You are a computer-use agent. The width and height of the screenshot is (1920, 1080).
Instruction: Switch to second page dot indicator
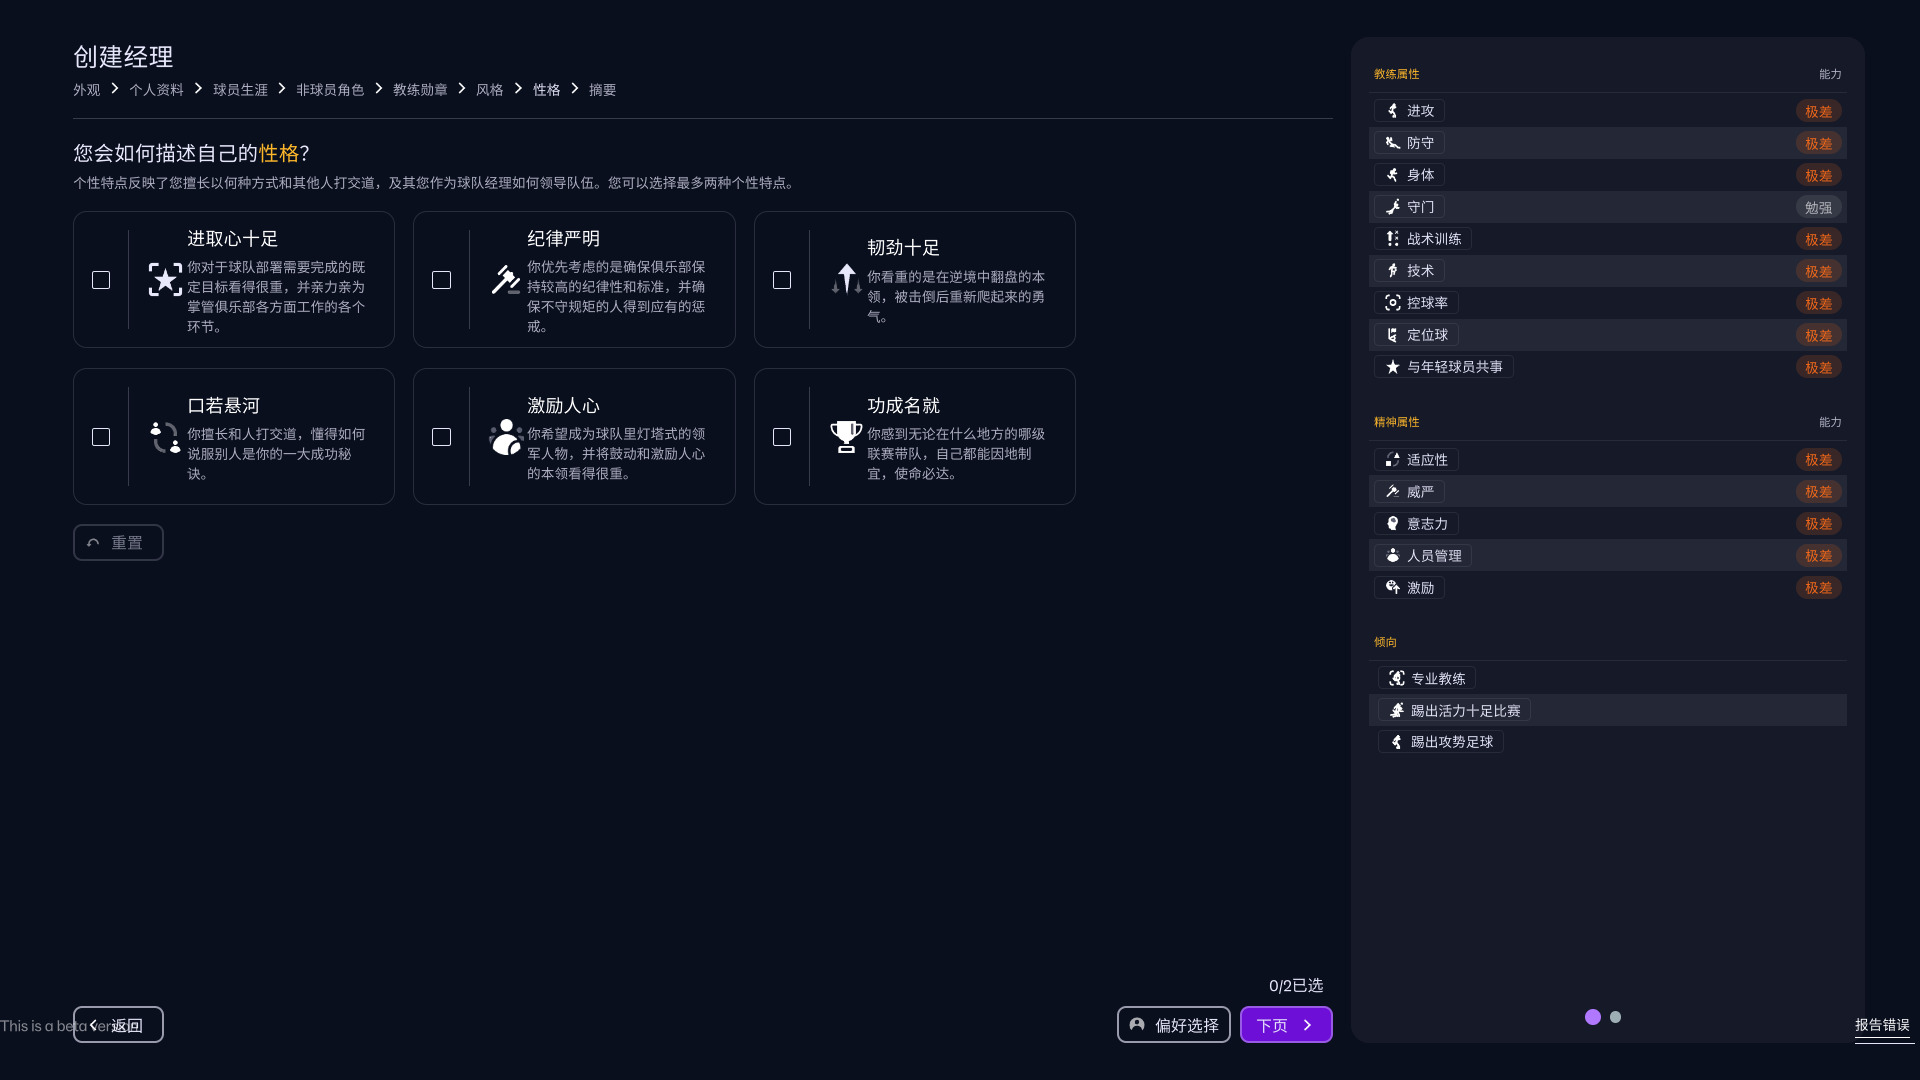pos(1615,1017)
